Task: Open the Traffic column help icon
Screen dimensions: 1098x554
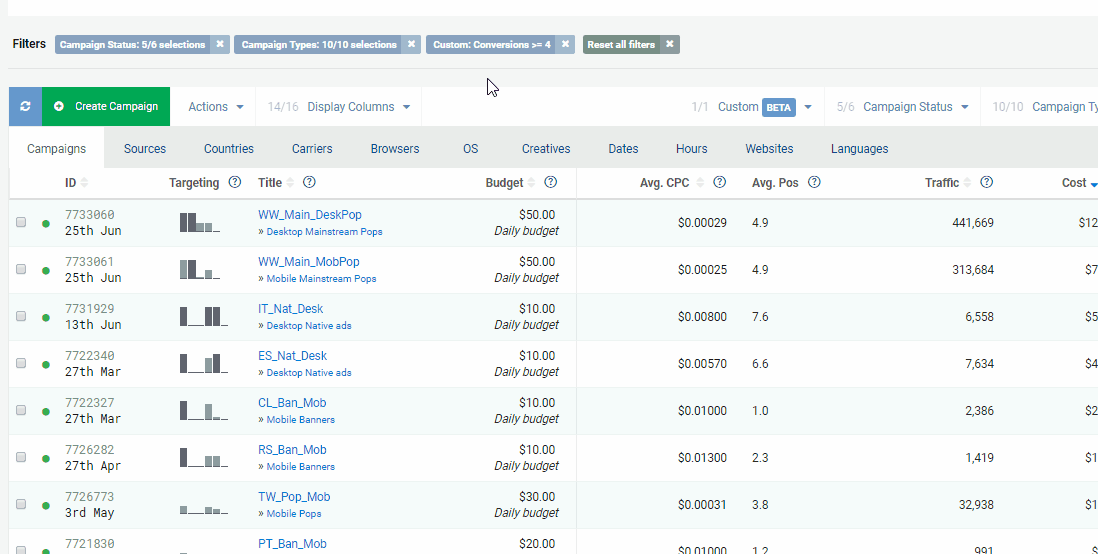Action: click(x=986, y=182)
